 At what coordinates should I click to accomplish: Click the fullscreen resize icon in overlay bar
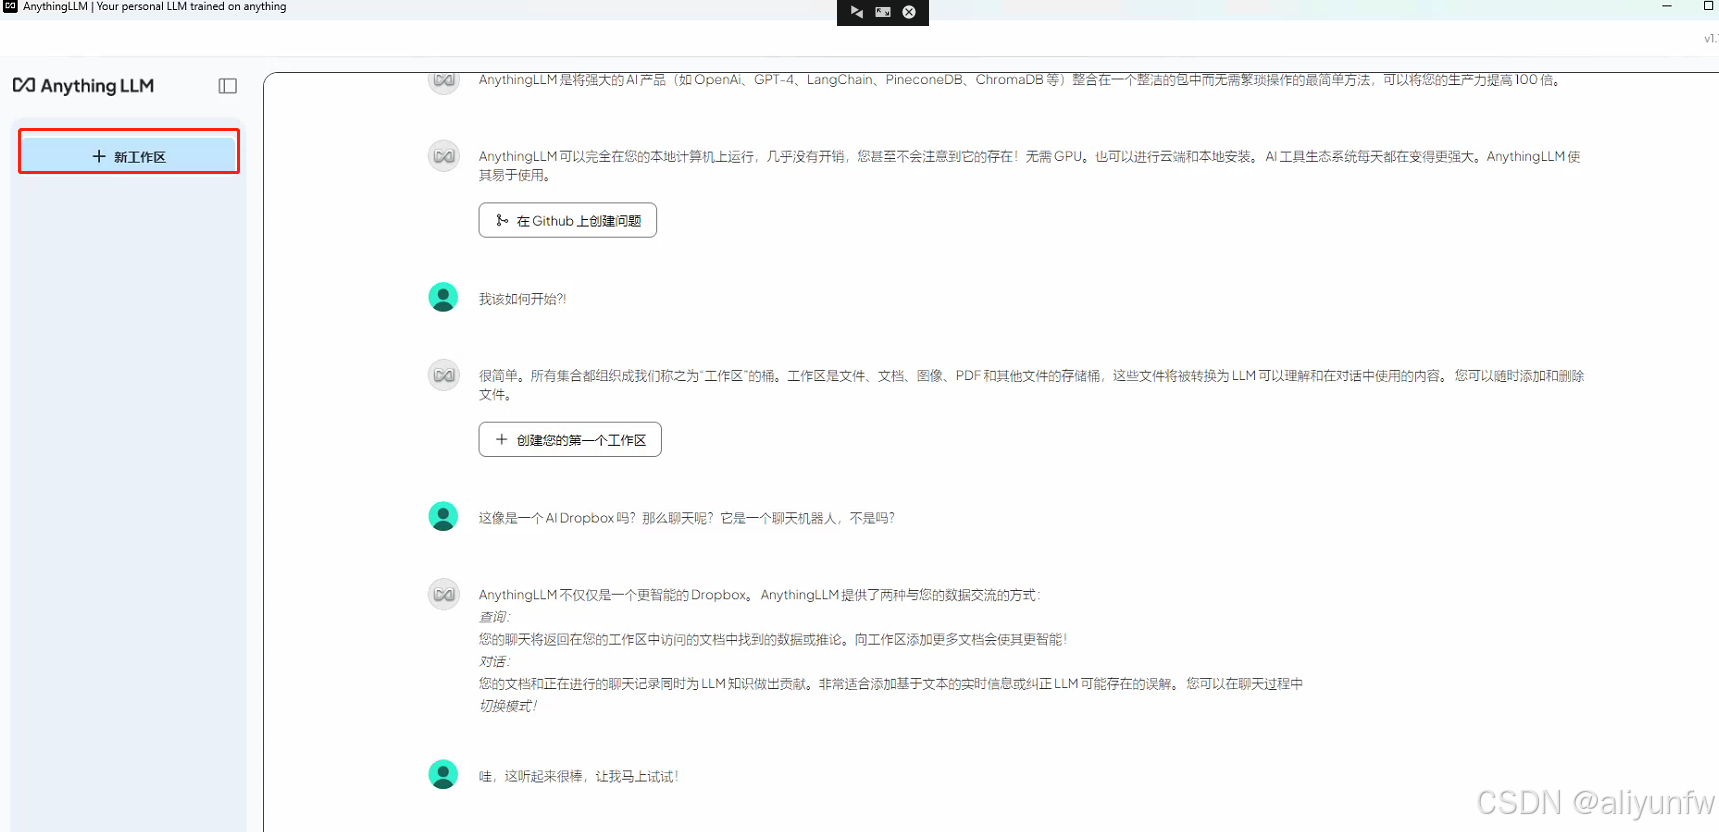[883, 12]
